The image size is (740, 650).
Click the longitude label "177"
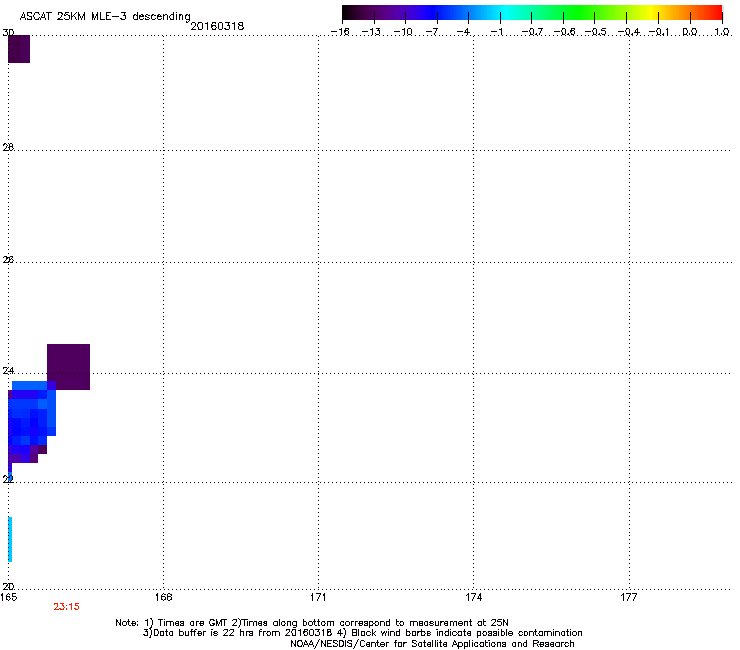pos(629,597)
